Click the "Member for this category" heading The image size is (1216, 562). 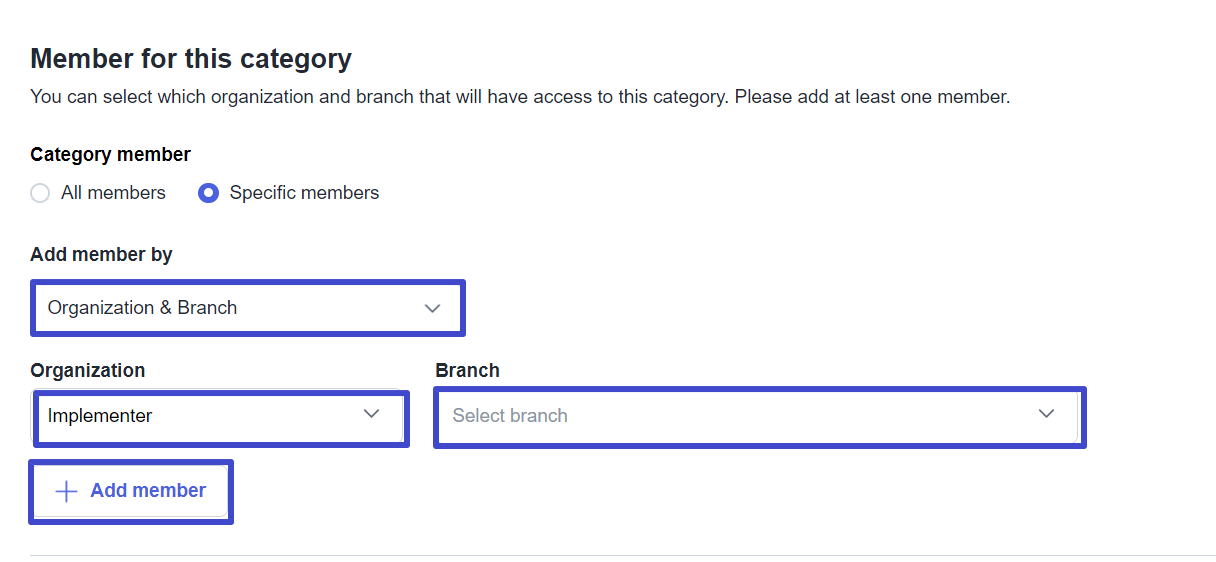[191, 59]
